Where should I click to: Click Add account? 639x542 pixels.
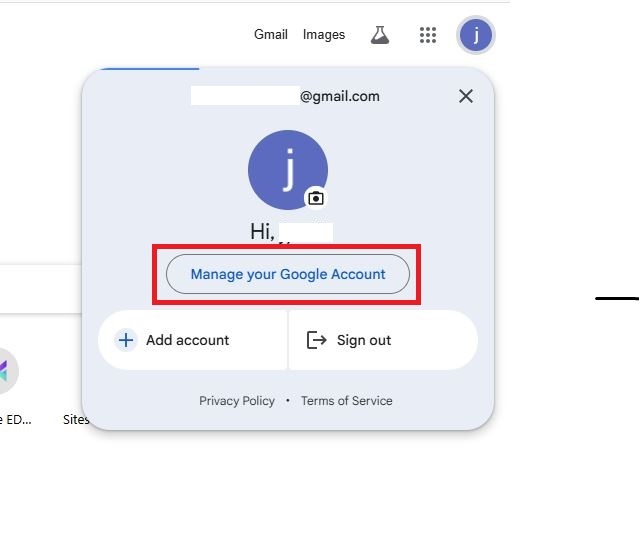point(192,340)
